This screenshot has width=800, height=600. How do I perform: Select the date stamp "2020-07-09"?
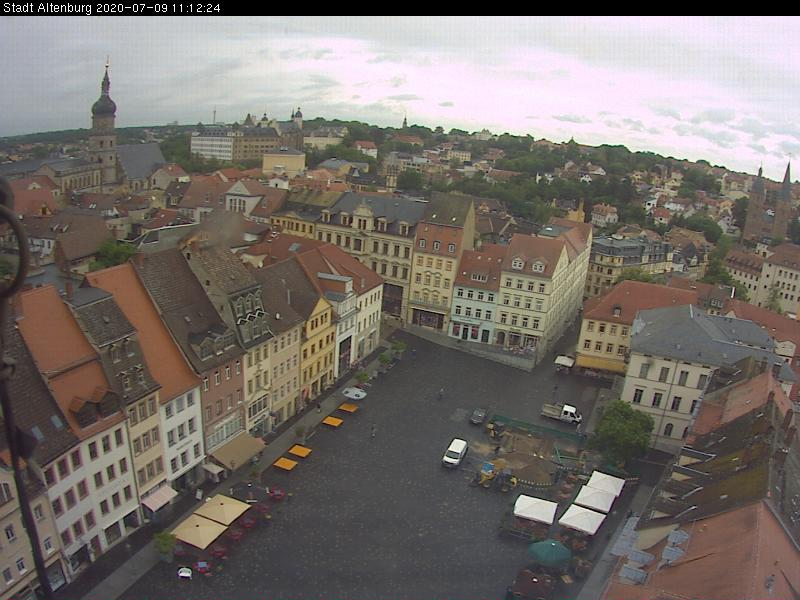tap(133, 8)
